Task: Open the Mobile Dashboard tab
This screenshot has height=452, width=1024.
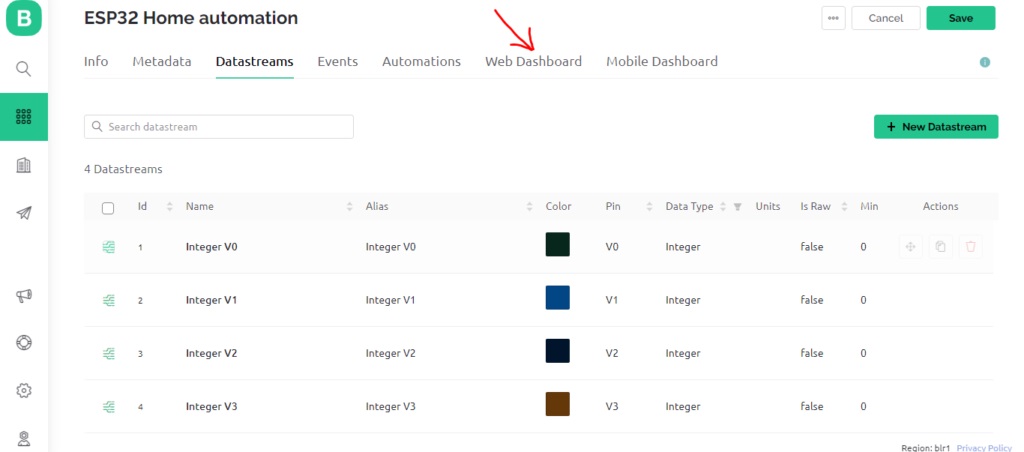Action: tap(662, 61)
